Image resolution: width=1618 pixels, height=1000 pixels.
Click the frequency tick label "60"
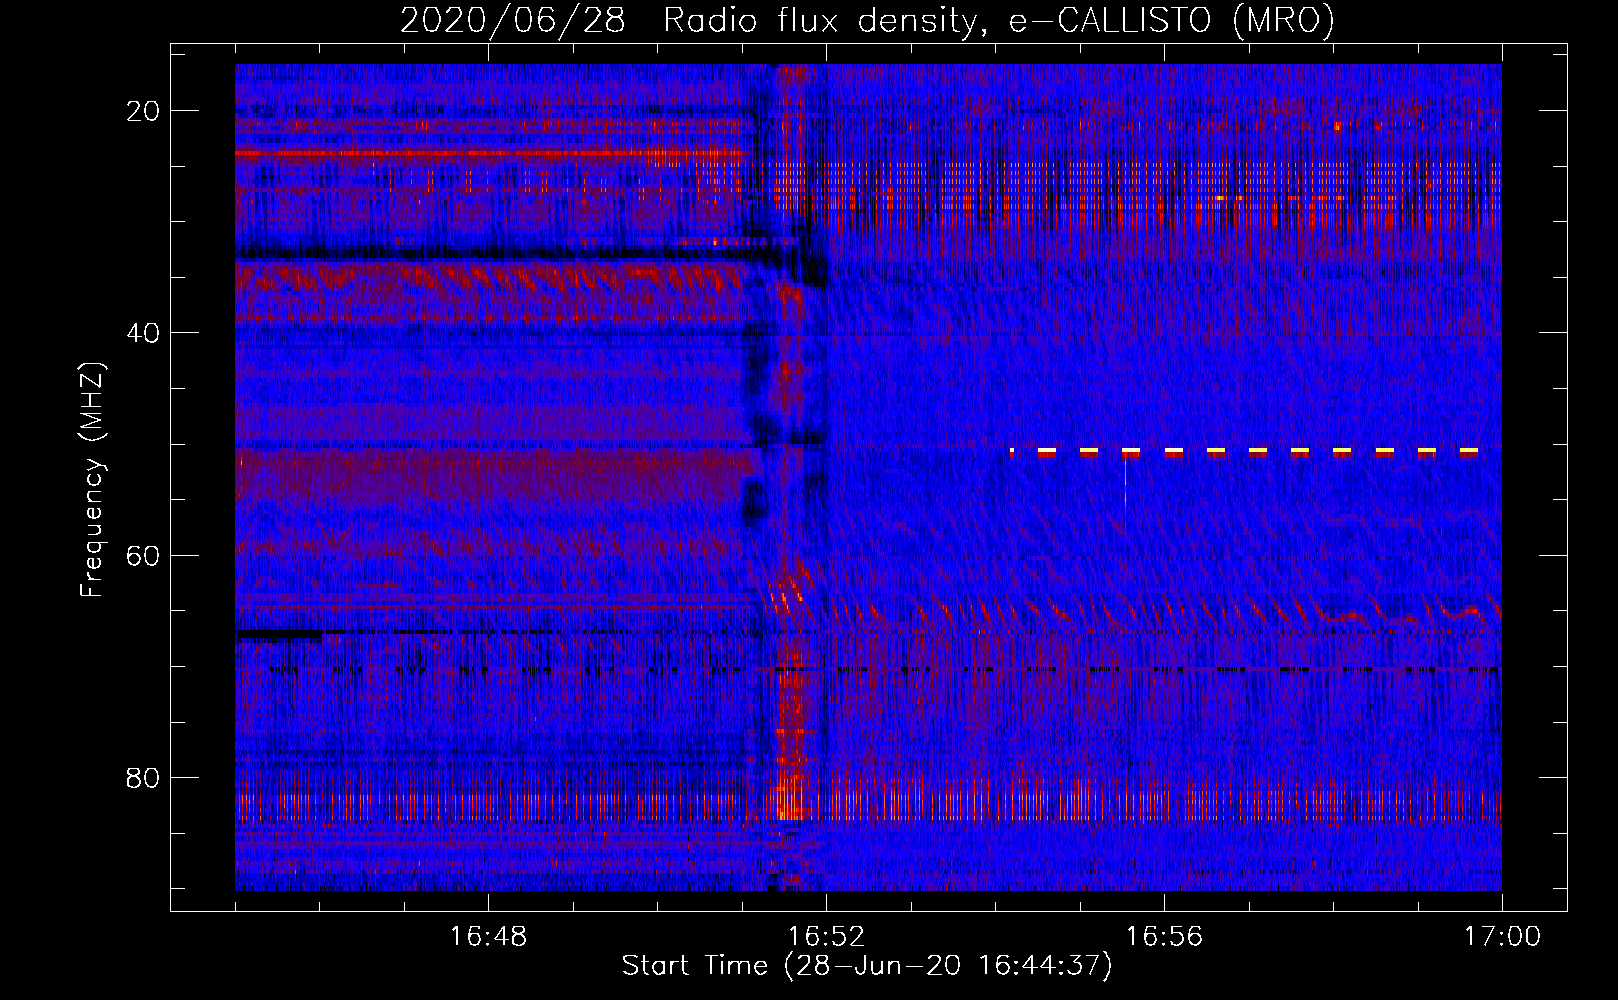(x=144, y=555)
